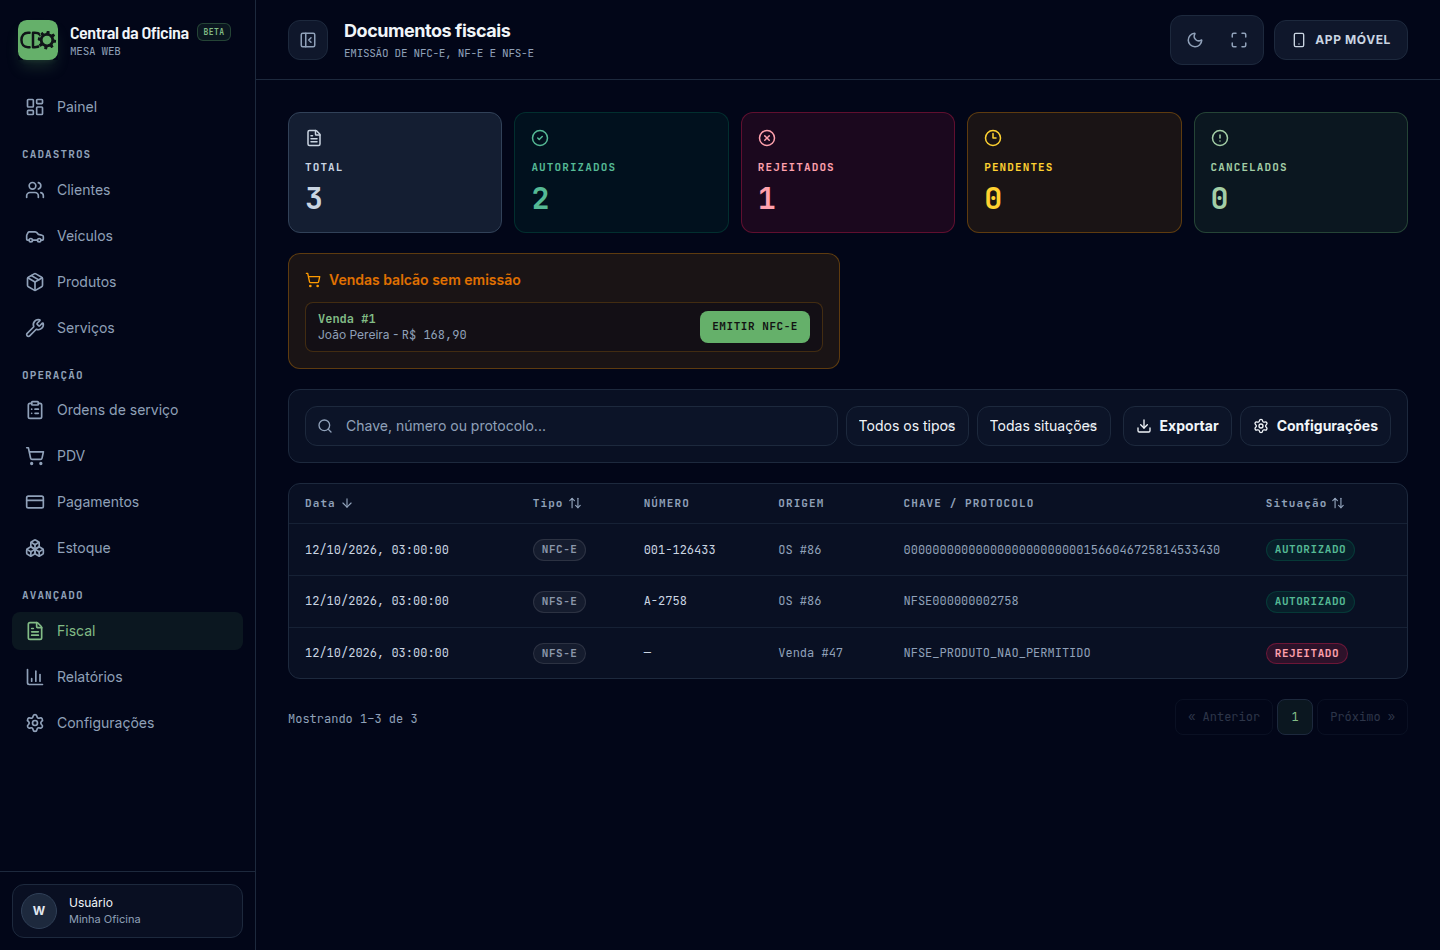
Task: Go to pagination page 1
Action: tap(1295, 717)
